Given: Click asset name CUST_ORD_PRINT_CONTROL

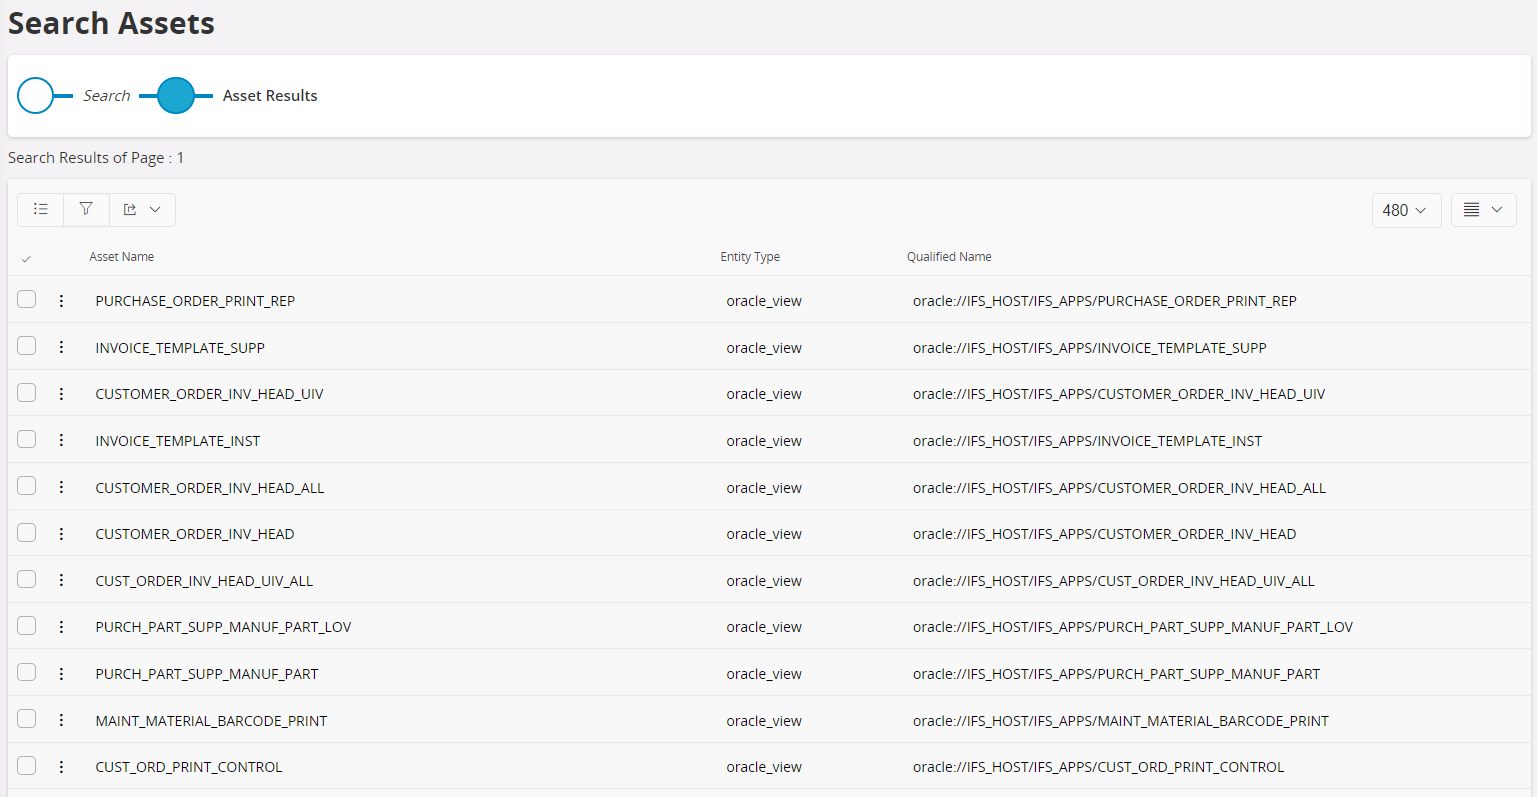Looking at the screenshot, I should (189, 767).
